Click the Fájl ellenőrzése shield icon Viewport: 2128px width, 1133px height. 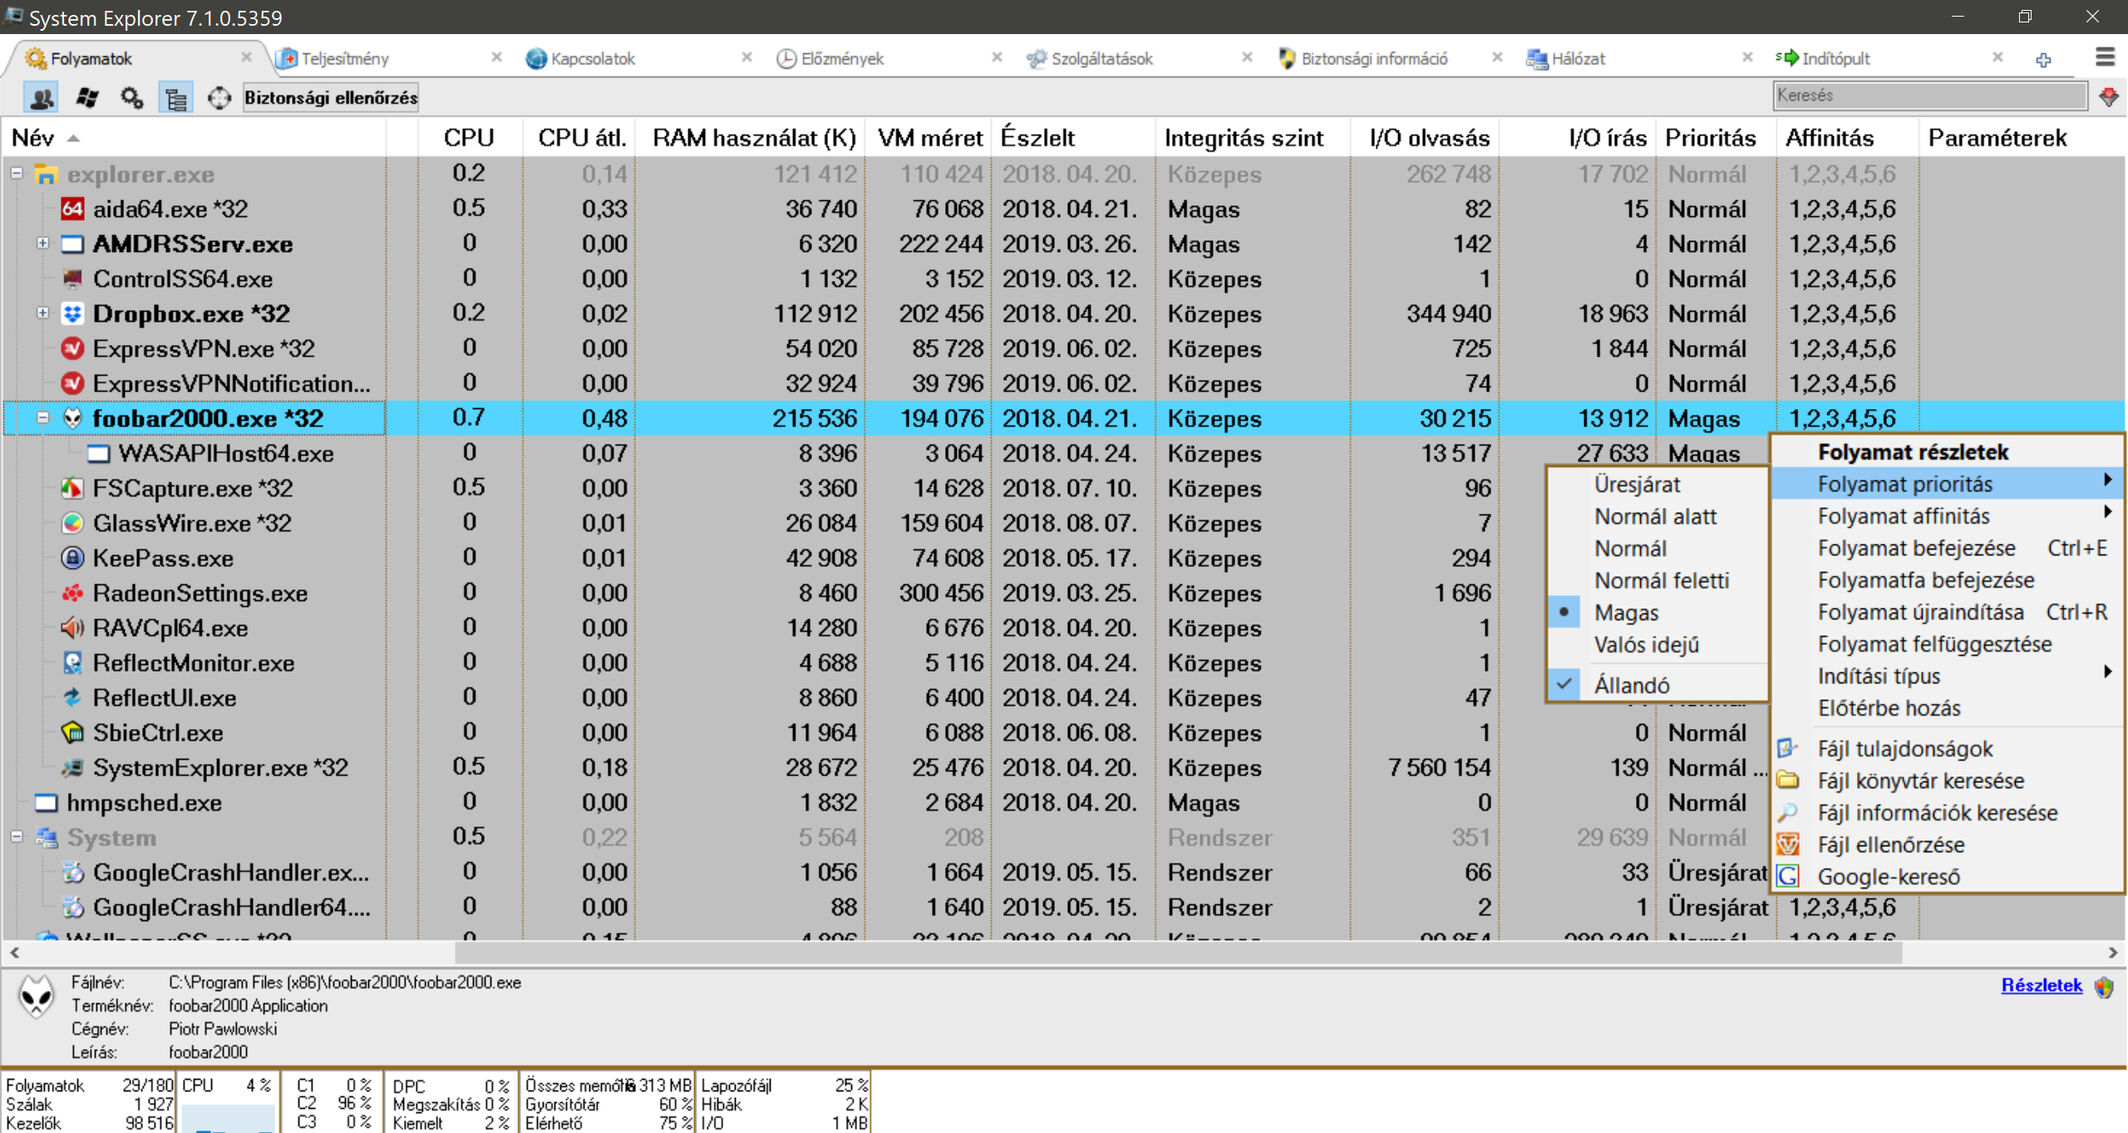click(1788, 844)
